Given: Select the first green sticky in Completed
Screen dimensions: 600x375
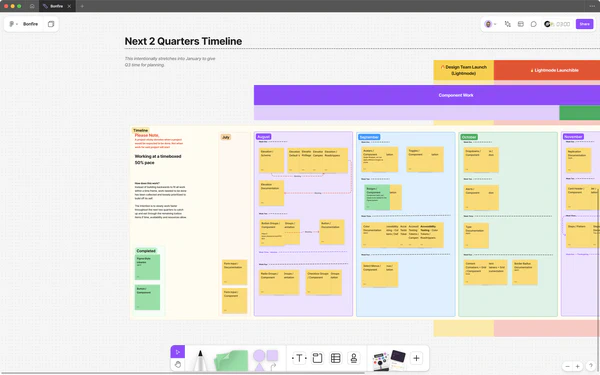Looking at the screenshot, I should coord(147,267).
